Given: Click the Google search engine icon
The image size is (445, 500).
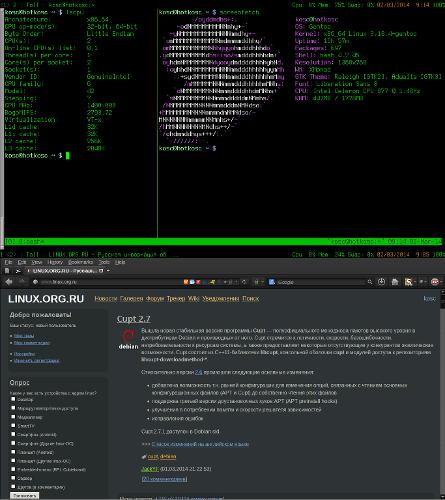Looking at the screenshot, I should pyautogui.click(x=272, y=282).
